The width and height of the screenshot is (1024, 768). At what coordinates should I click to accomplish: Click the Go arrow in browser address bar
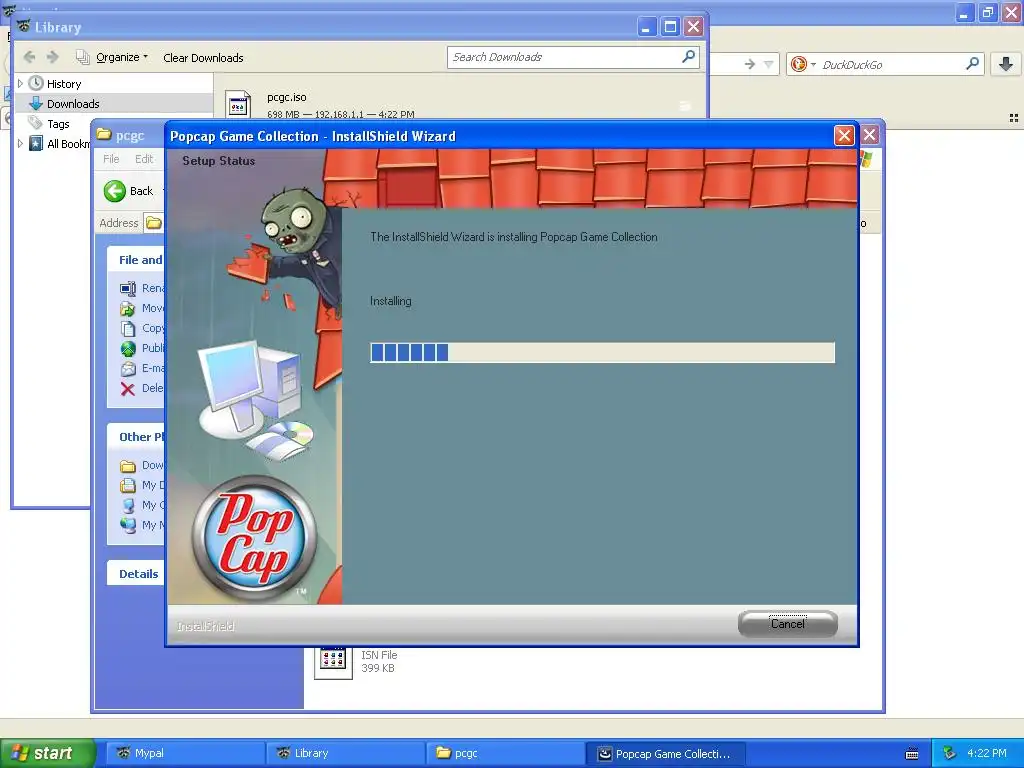point(750,64)
